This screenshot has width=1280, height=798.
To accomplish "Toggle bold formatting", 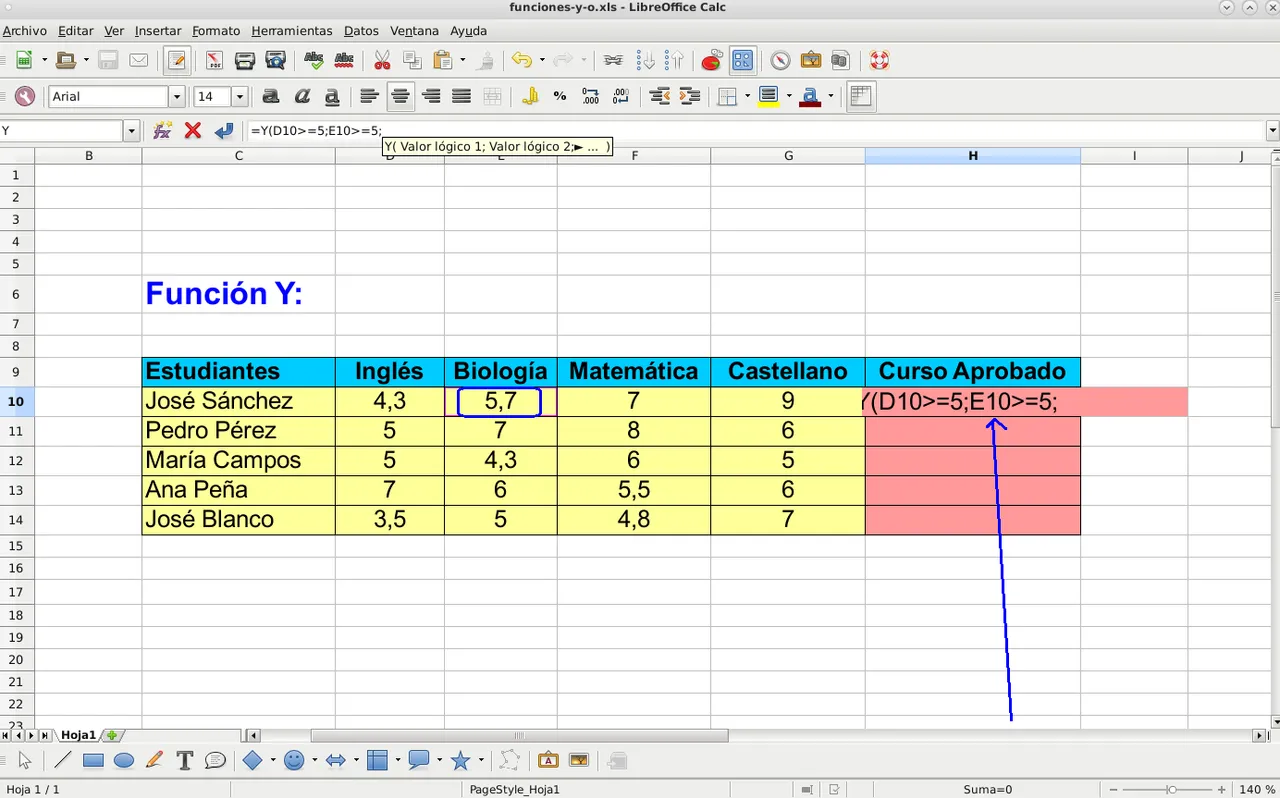I will [x=270, y=96].
